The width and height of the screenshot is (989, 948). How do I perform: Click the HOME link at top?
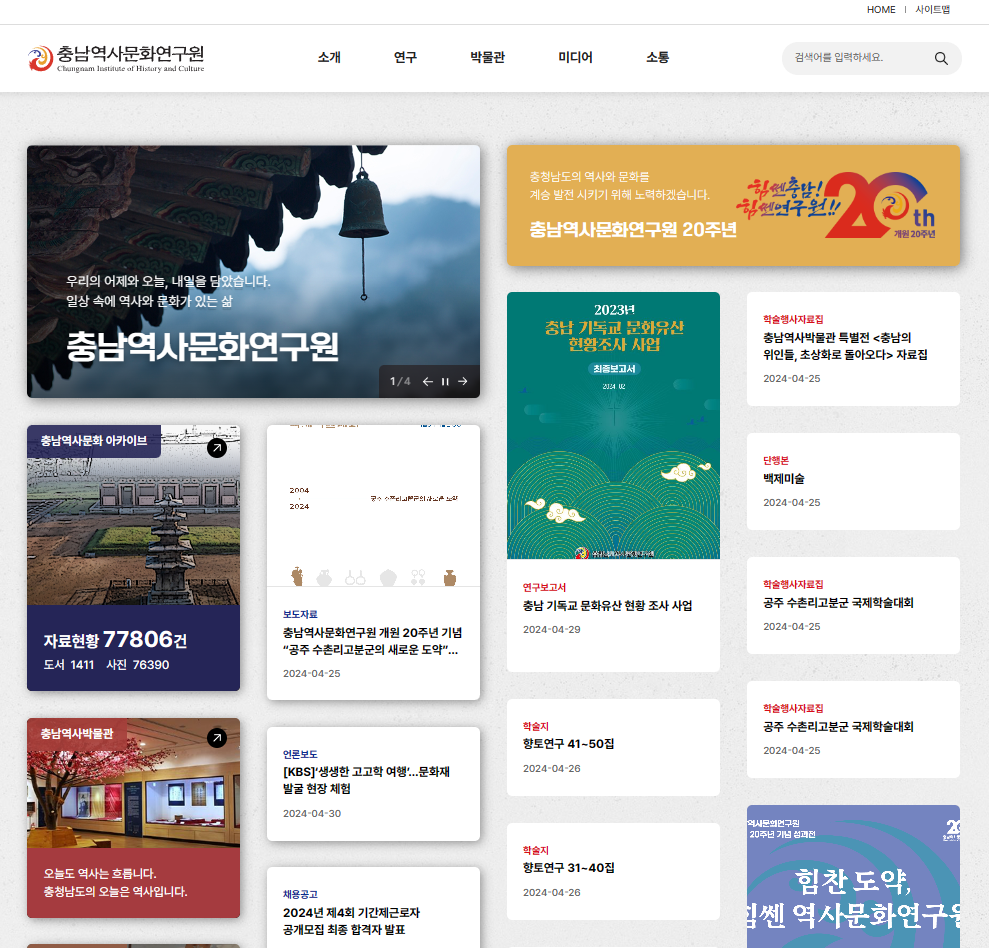[x=881, y=9]
